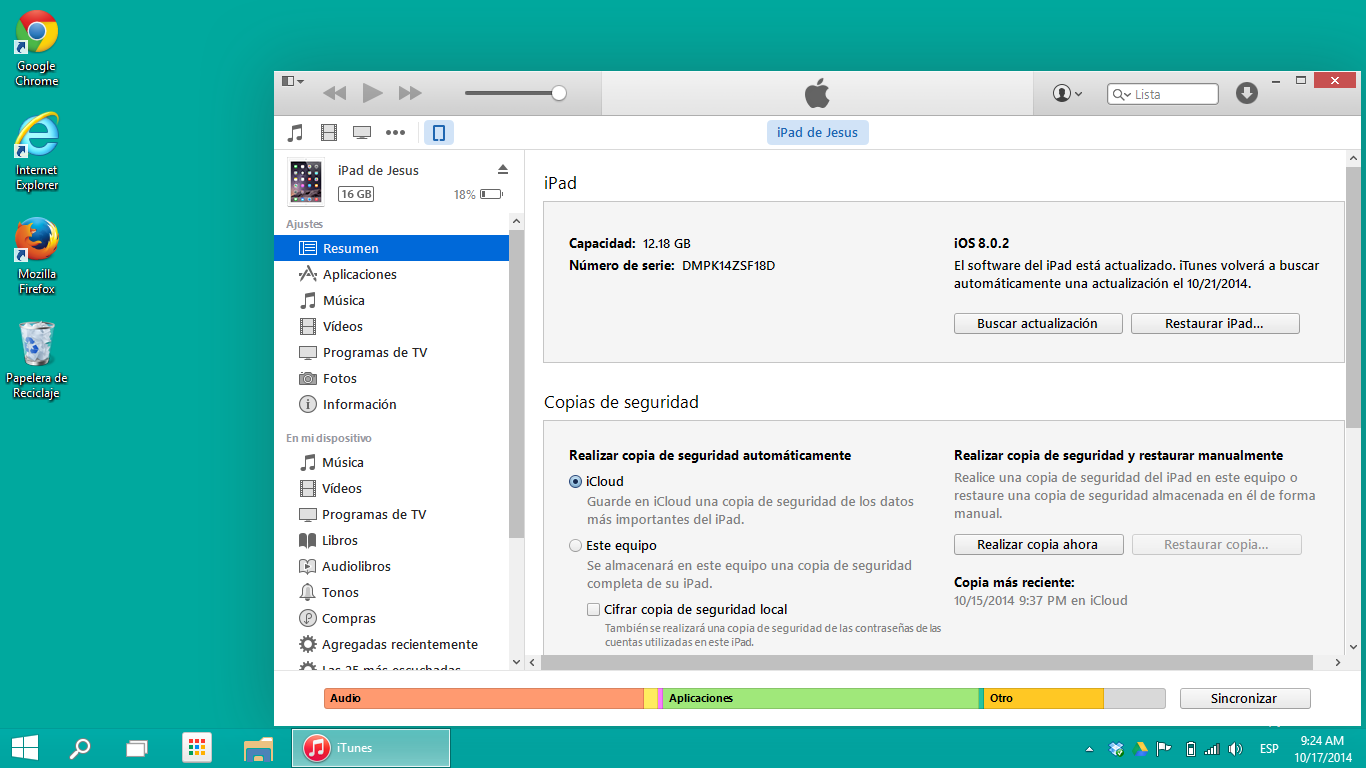Open Compras playlist
The height and width of the screenshot is (768, 1366).
391,618
